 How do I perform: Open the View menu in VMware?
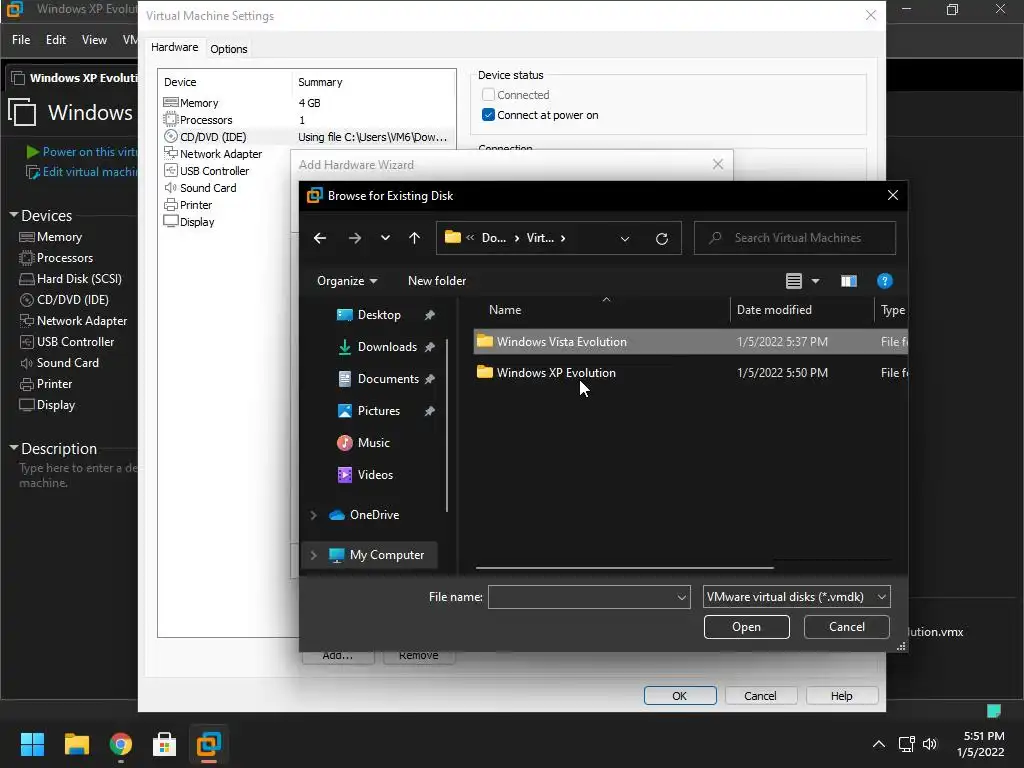click(94, 40)
